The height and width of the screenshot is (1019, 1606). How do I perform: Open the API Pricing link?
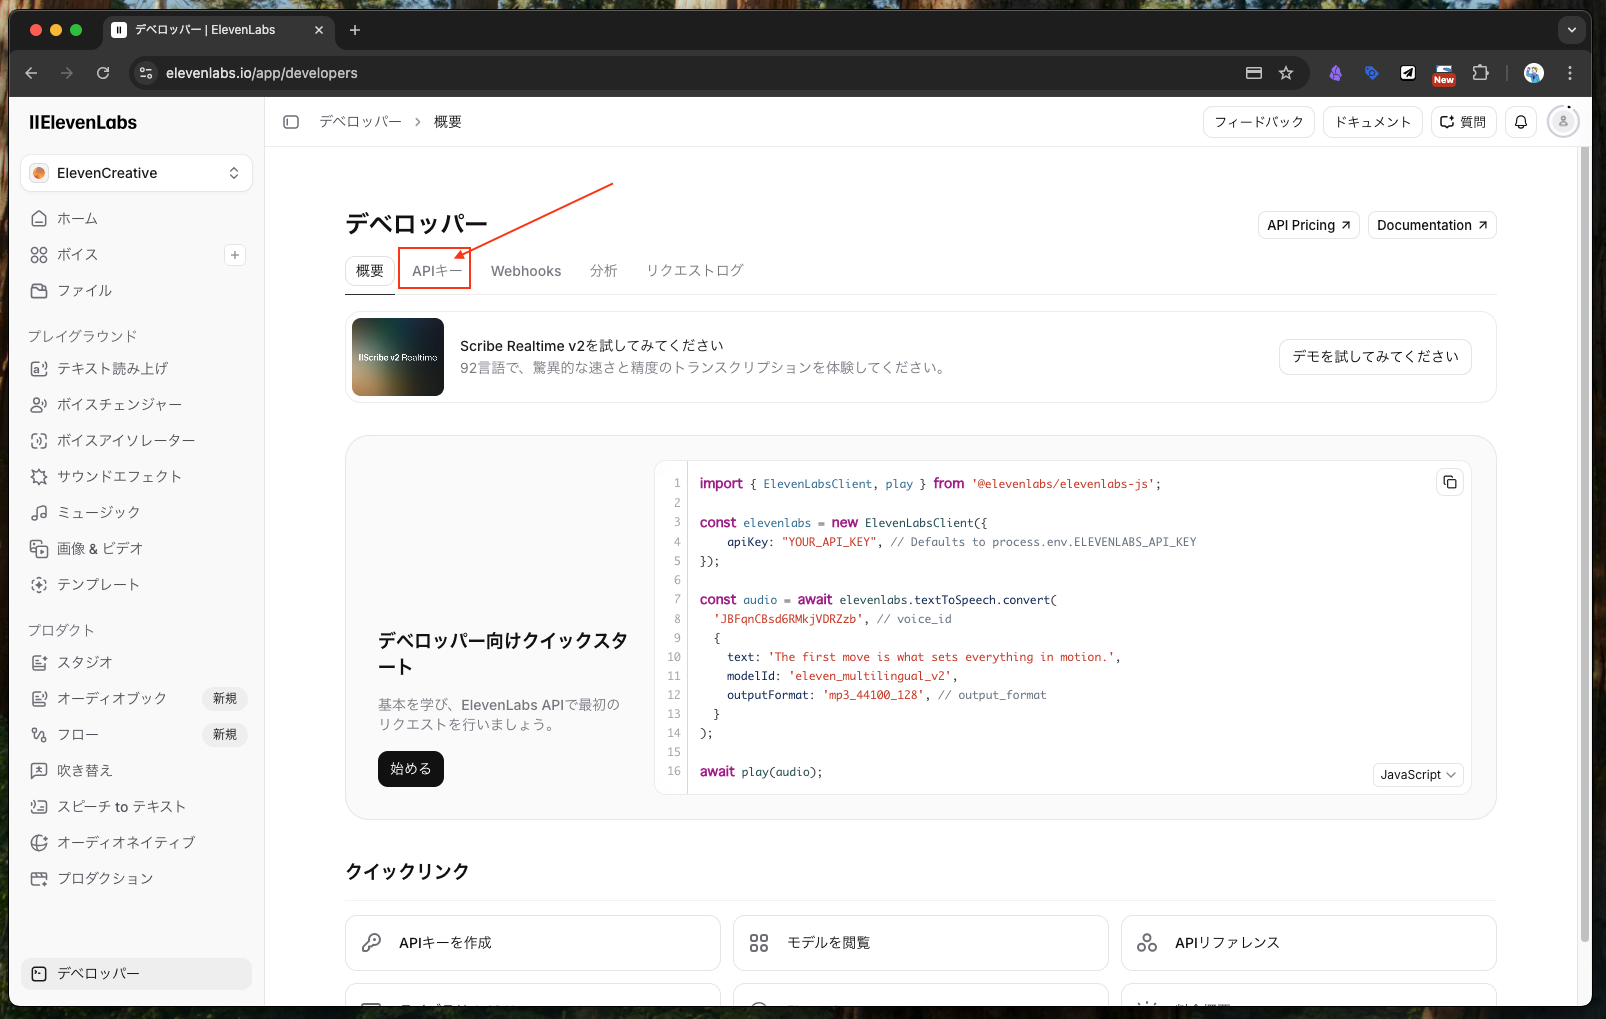1308,225
